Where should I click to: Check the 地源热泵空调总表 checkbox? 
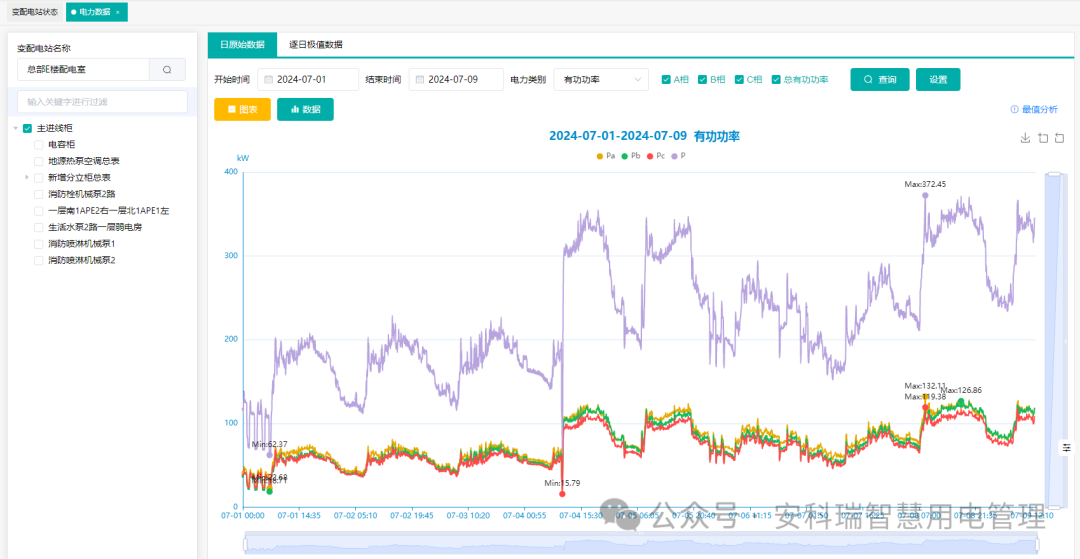pyautogui.click(x=39, y=161)
